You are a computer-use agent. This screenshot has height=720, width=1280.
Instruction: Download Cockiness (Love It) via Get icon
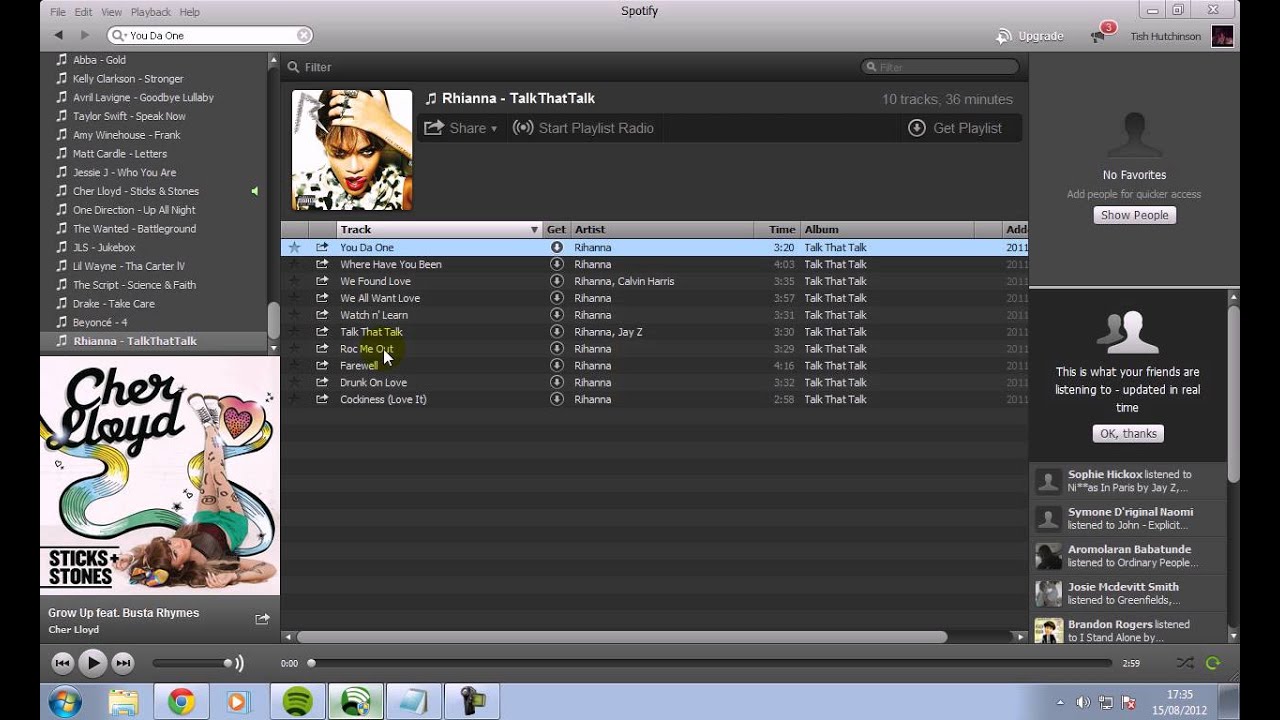557,399
